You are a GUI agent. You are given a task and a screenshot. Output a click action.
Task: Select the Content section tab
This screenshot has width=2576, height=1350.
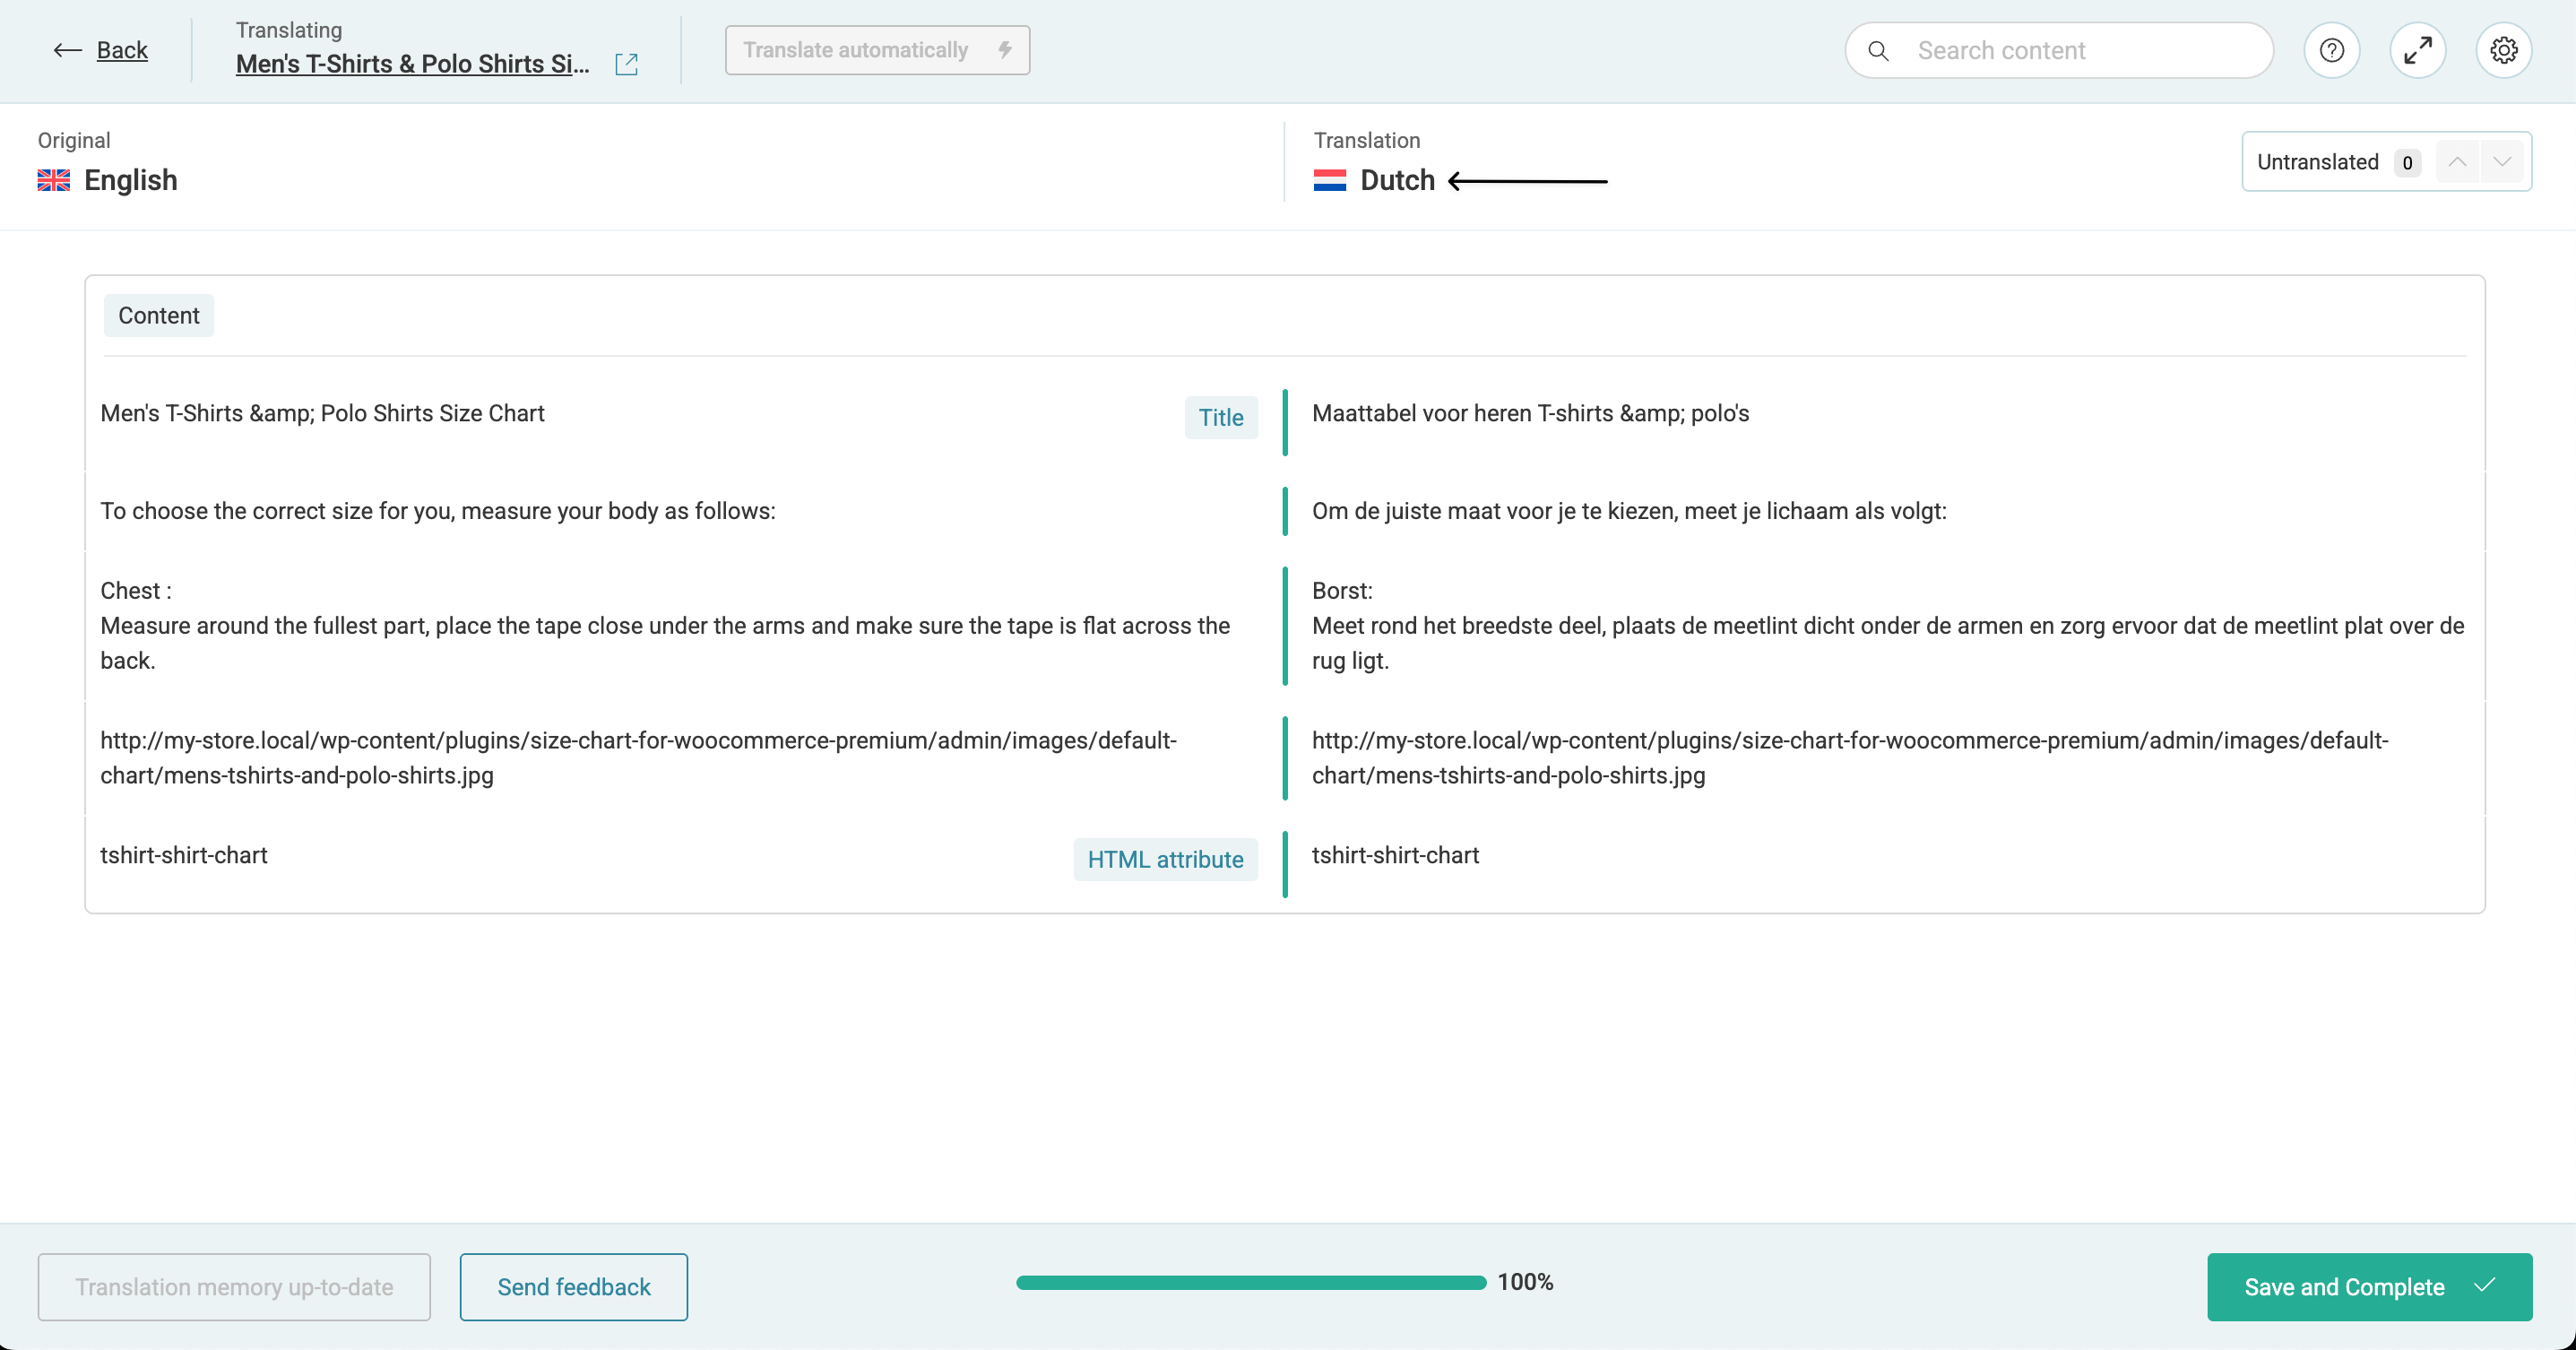pyautogui.click(x=158, y=316)
